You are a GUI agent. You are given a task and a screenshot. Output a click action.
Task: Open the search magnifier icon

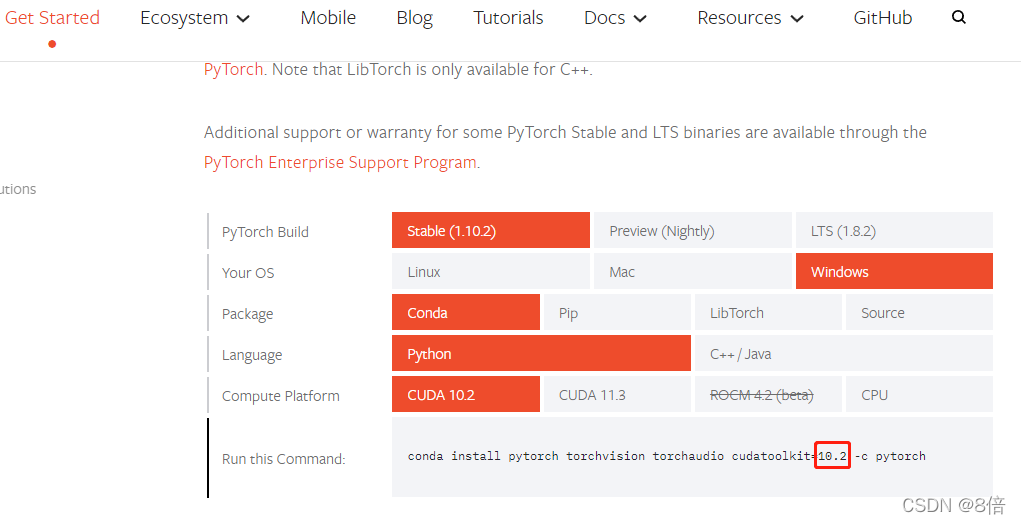[x=958, y=18]
